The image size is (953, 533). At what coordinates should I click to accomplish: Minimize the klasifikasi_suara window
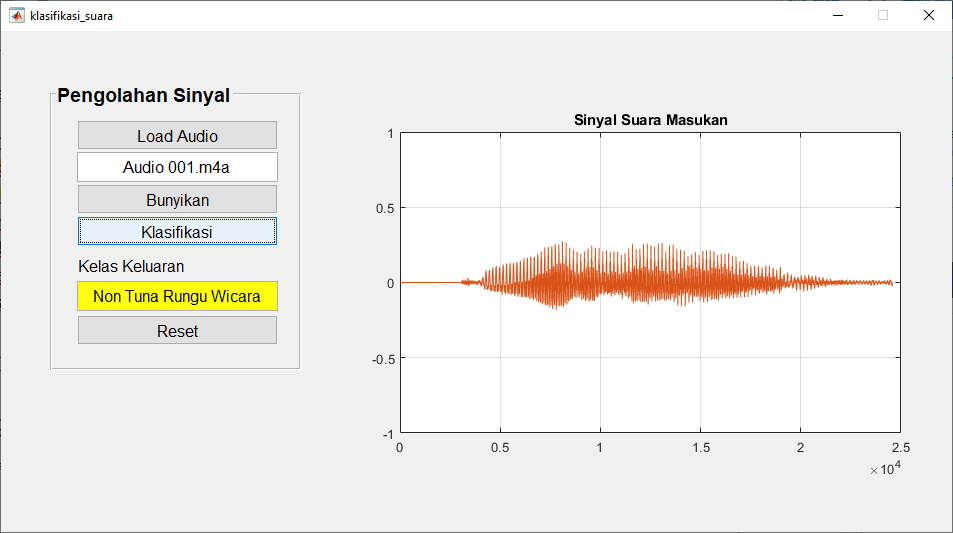837,15
